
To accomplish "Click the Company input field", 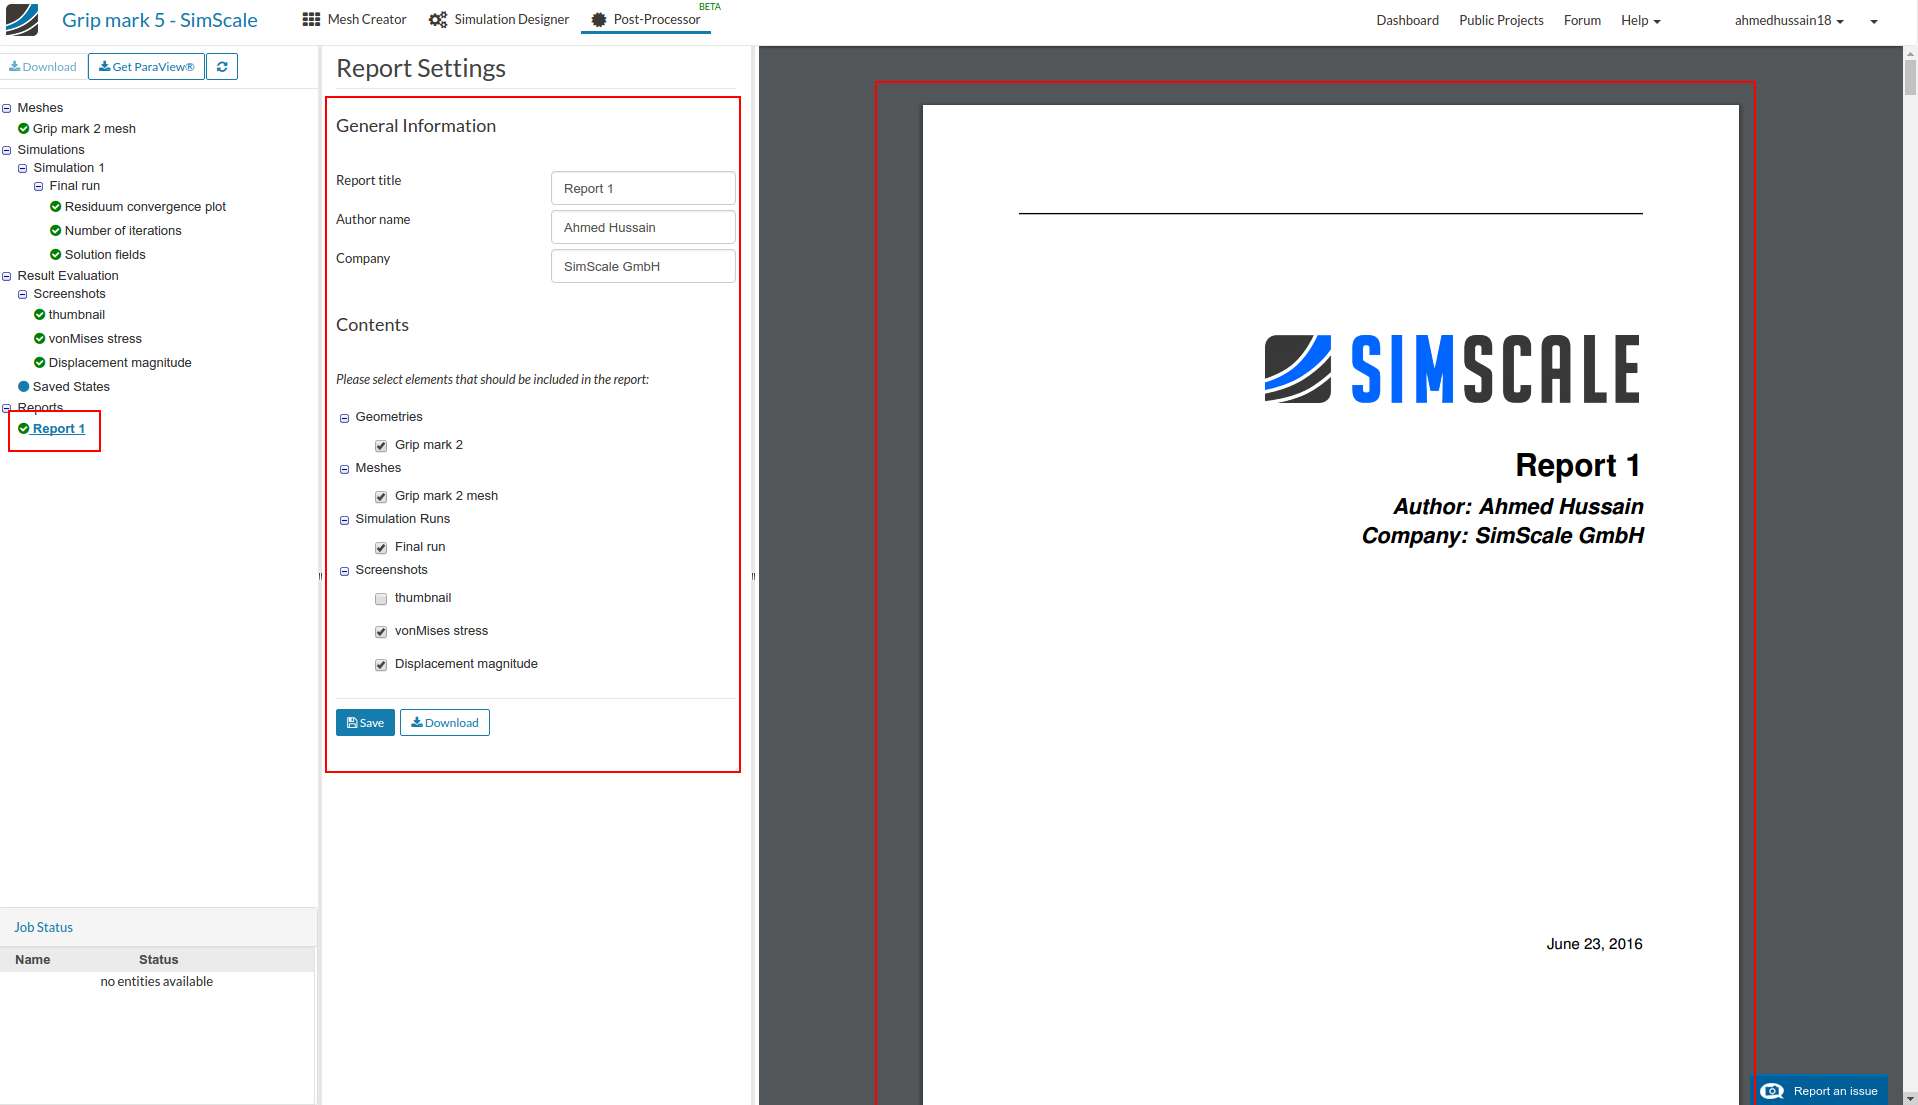I will click(643, 266).
